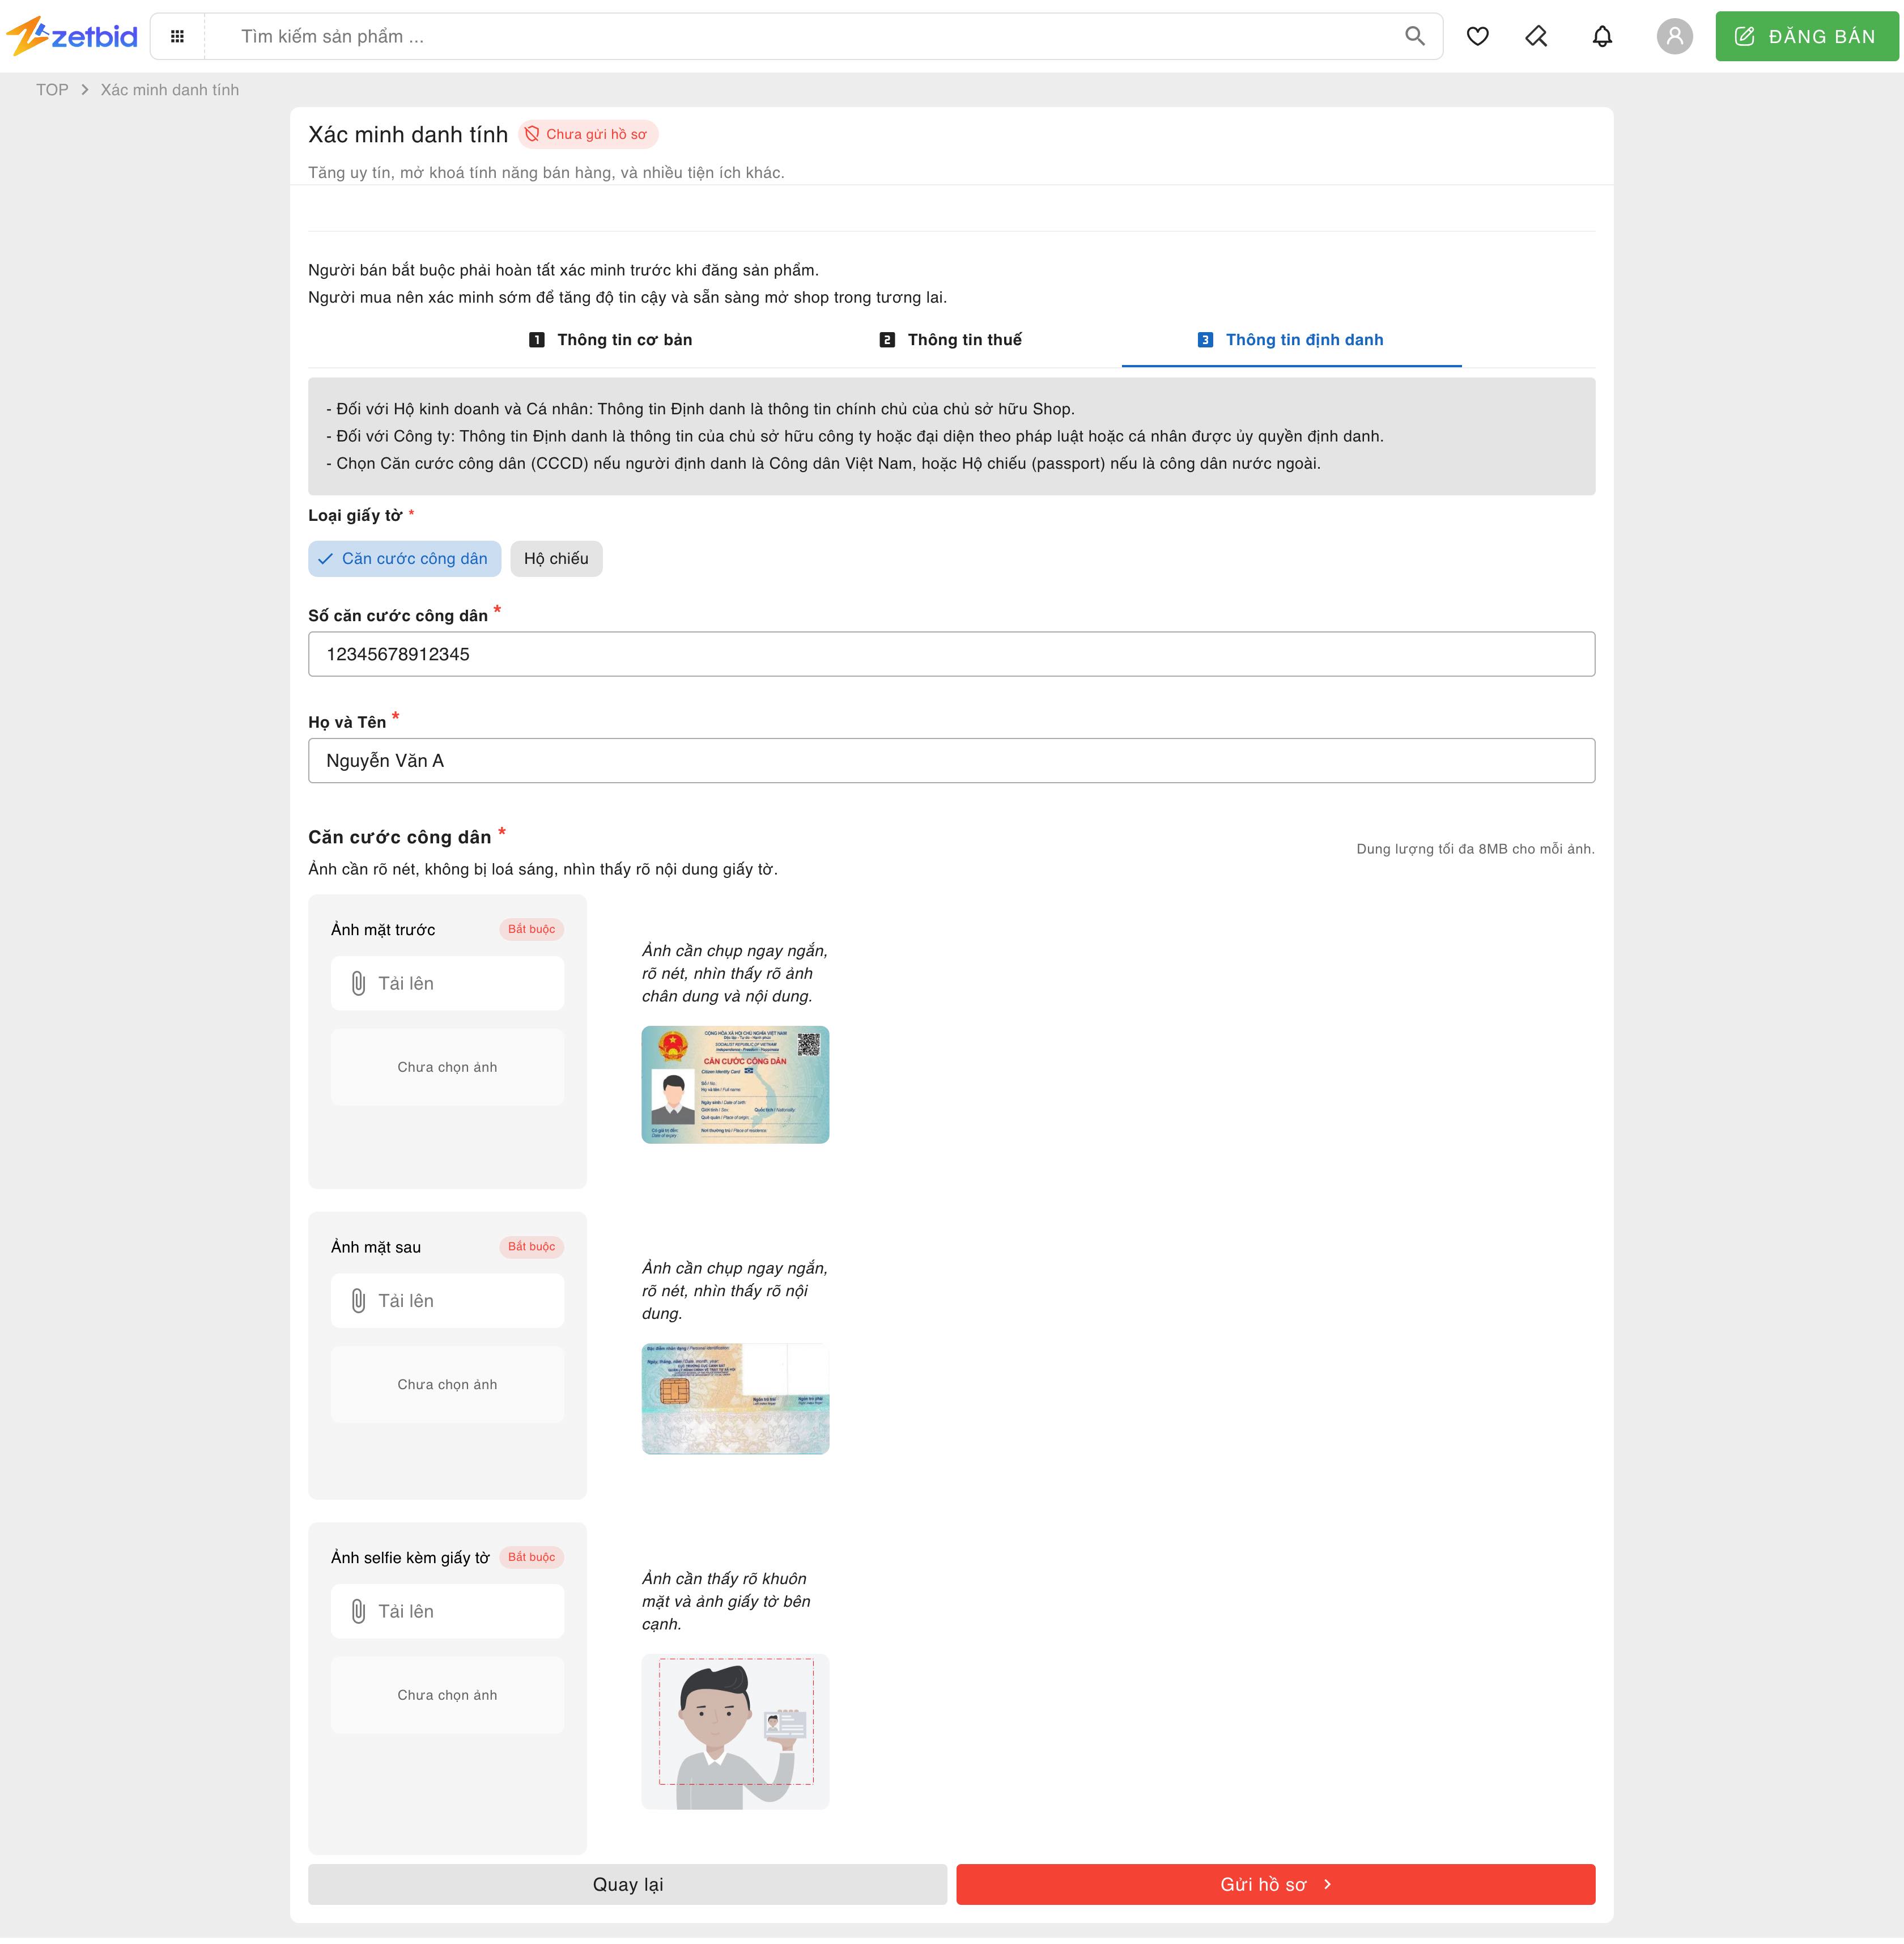This screenshot has width=1904, height=1944.
Task: Upload front side photo via Tải lên
Action: [447, 984]
